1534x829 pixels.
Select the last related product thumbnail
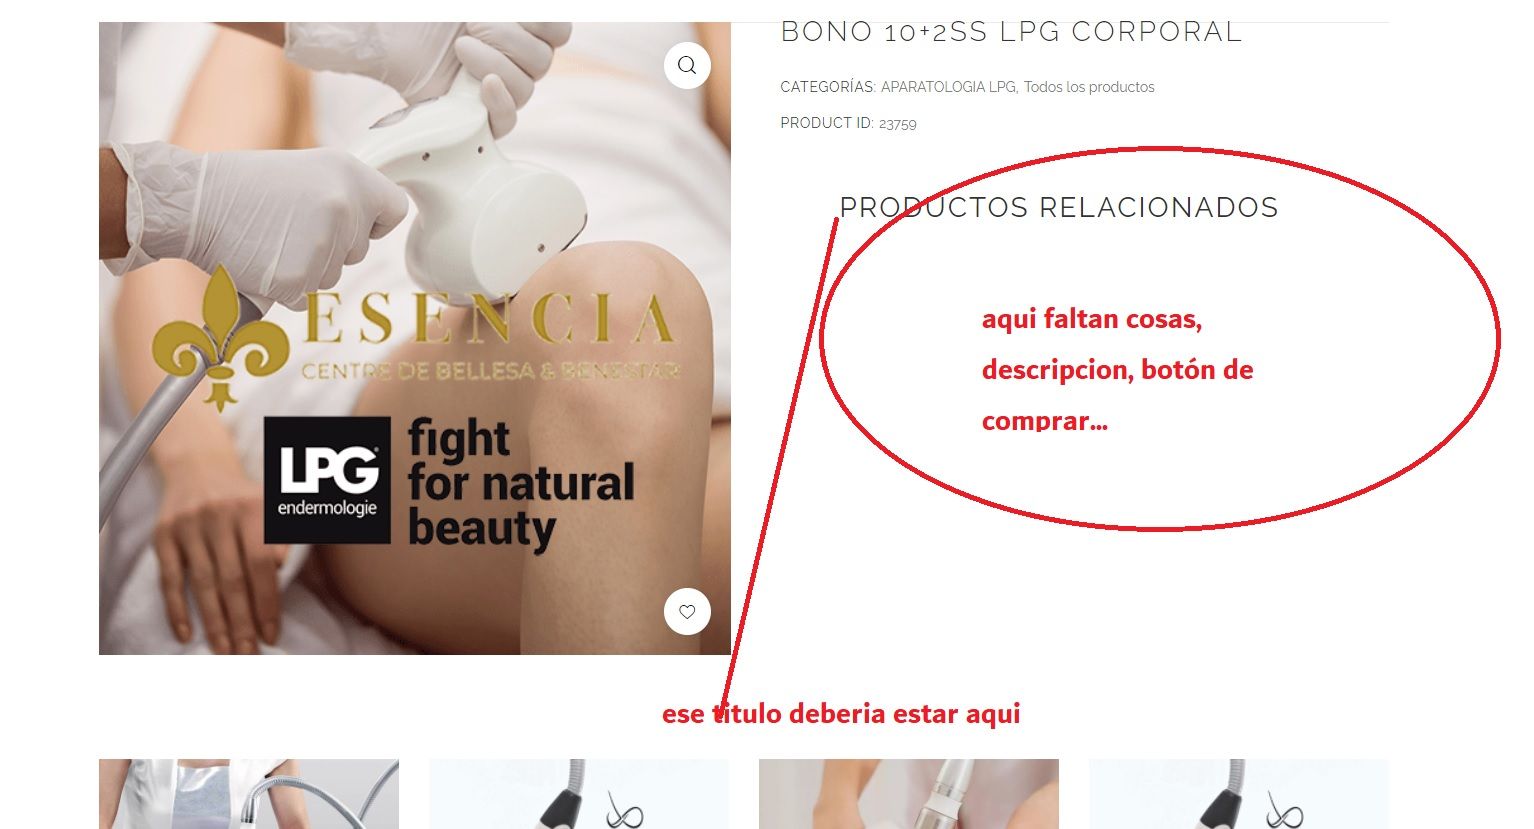point(1239,794)
